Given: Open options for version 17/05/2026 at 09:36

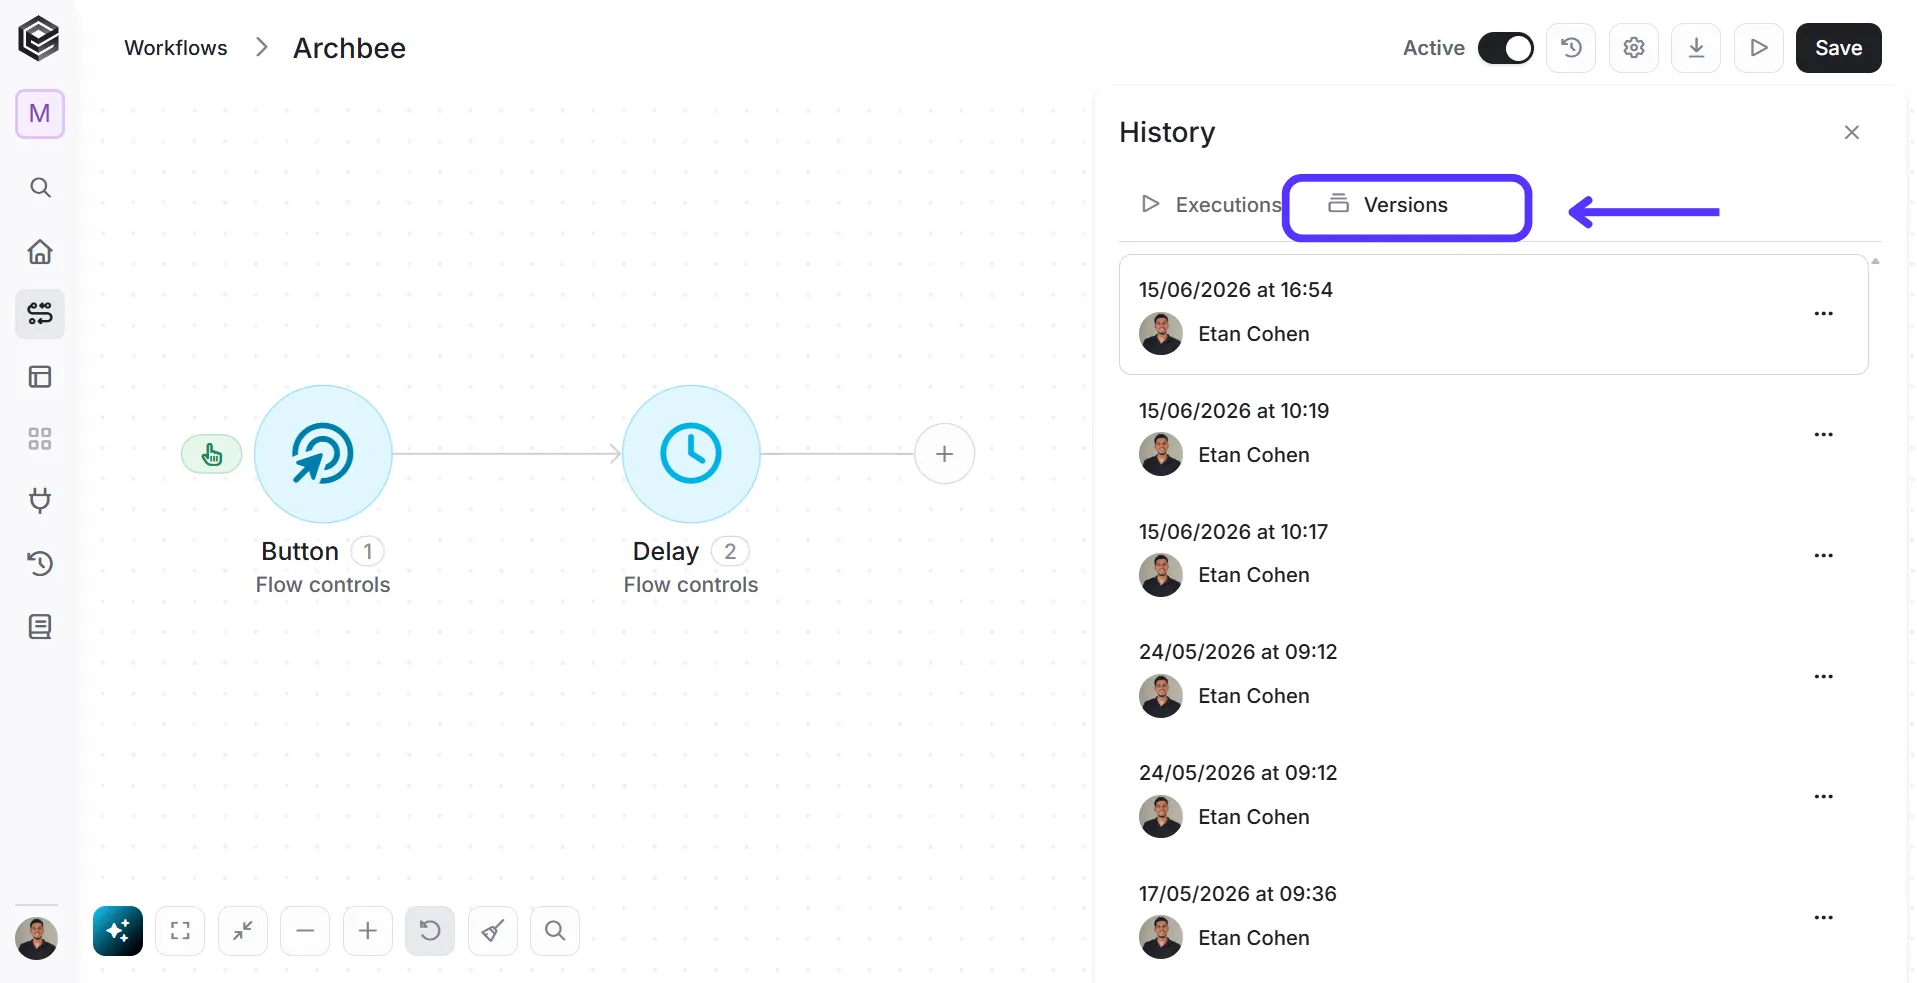Looking at the screenshot, I should click(x=1824, y=918).
